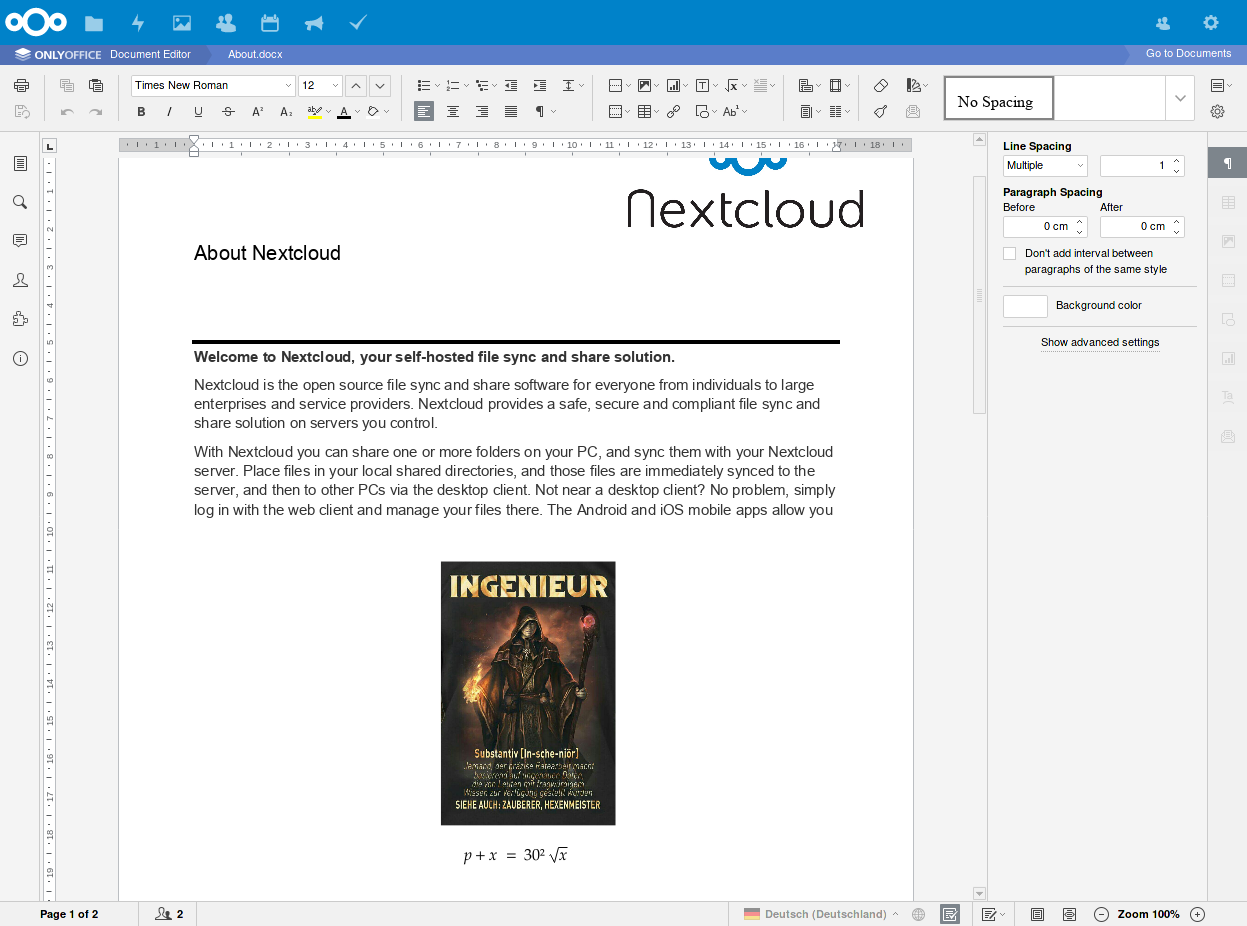Enable "Don't add interval between paragraphs" checkbox
This screenshot has height=926, width=1247.
tap(1010, 254)
